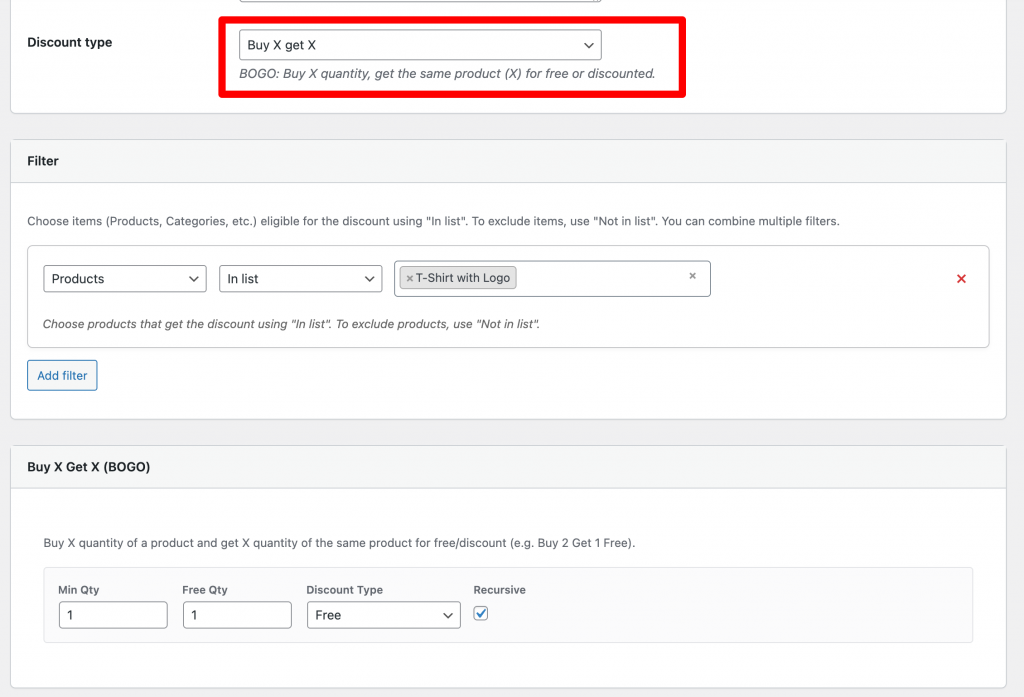Click the Recursive label text
The width and height of the screenshot is (1024, 697).
[499, 590]
